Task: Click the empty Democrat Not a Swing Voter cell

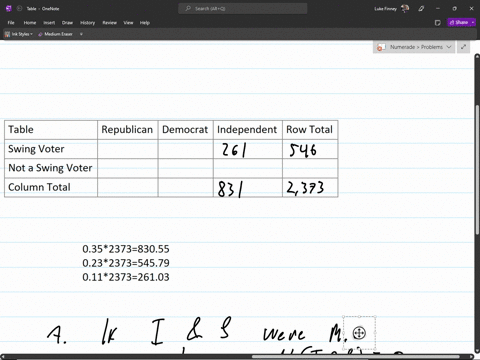Action: tap(185, 168)
